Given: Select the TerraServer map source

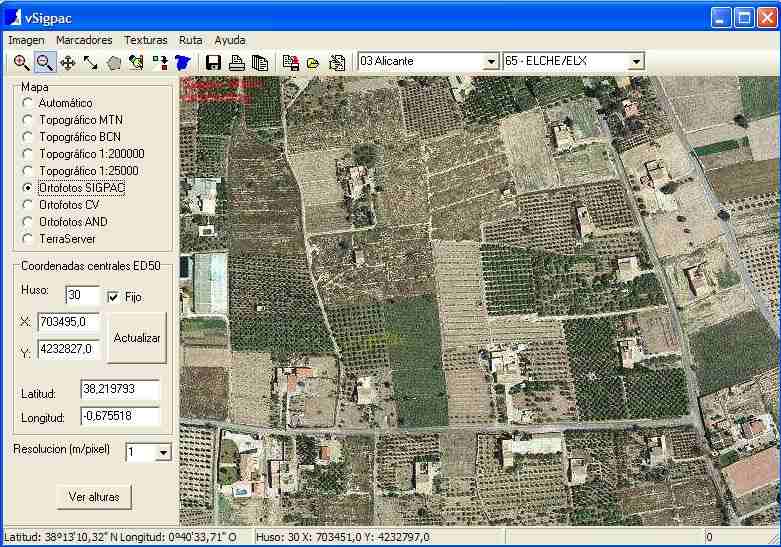Looking at the screenshot, I should pos(28,239).
